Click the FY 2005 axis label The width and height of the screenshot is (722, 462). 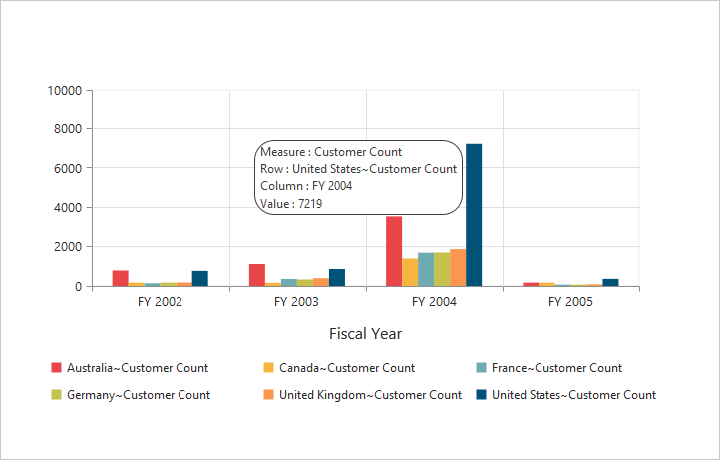(x=571, y=301)
